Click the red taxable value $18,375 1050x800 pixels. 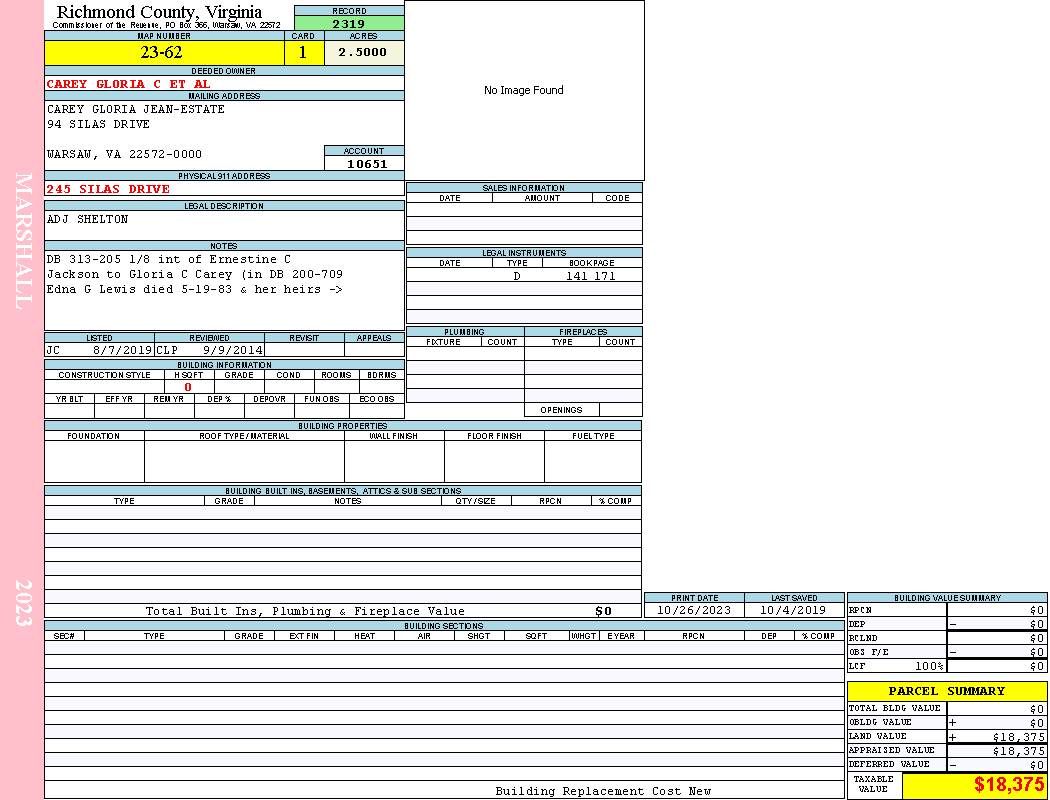point(1009,785)
